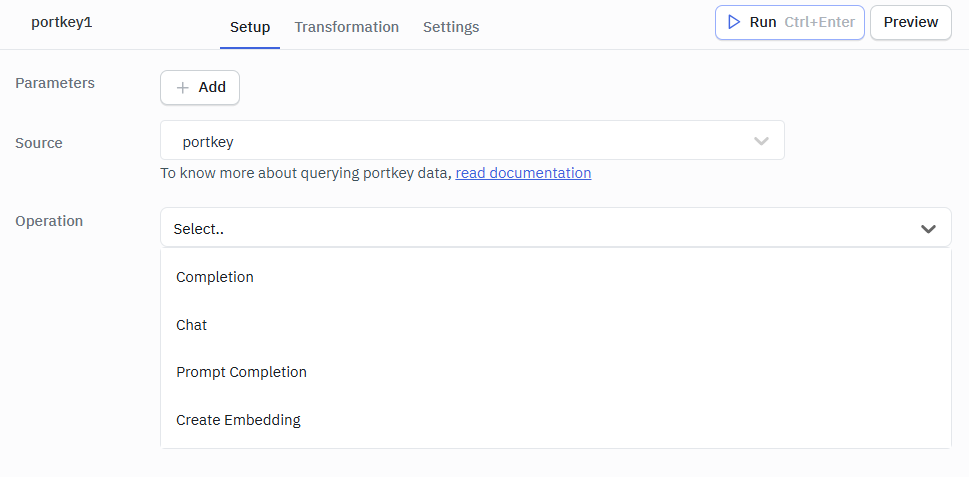The image size is (969, 477).
Task: Collapse the Operation list via its chevron
Action: (x=928, y=229)
